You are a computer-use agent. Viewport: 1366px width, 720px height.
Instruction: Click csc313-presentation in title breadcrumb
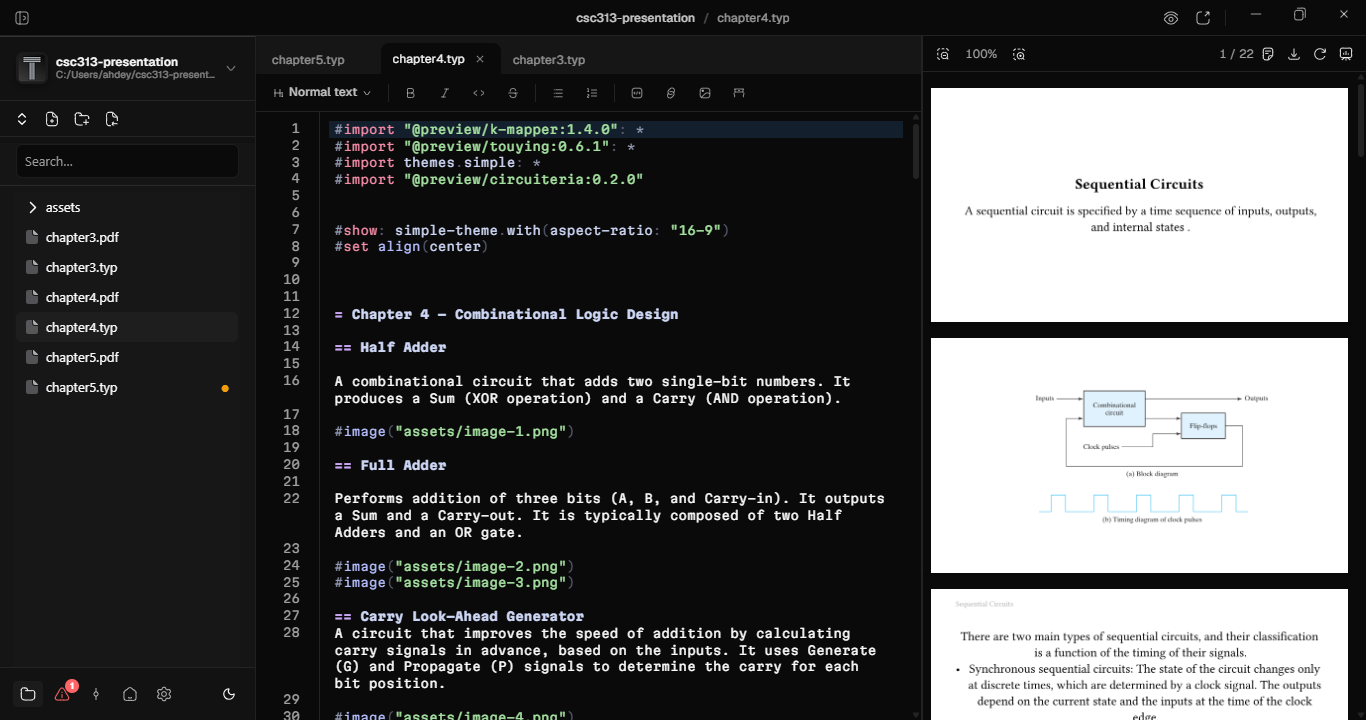(x=635, y=18)
